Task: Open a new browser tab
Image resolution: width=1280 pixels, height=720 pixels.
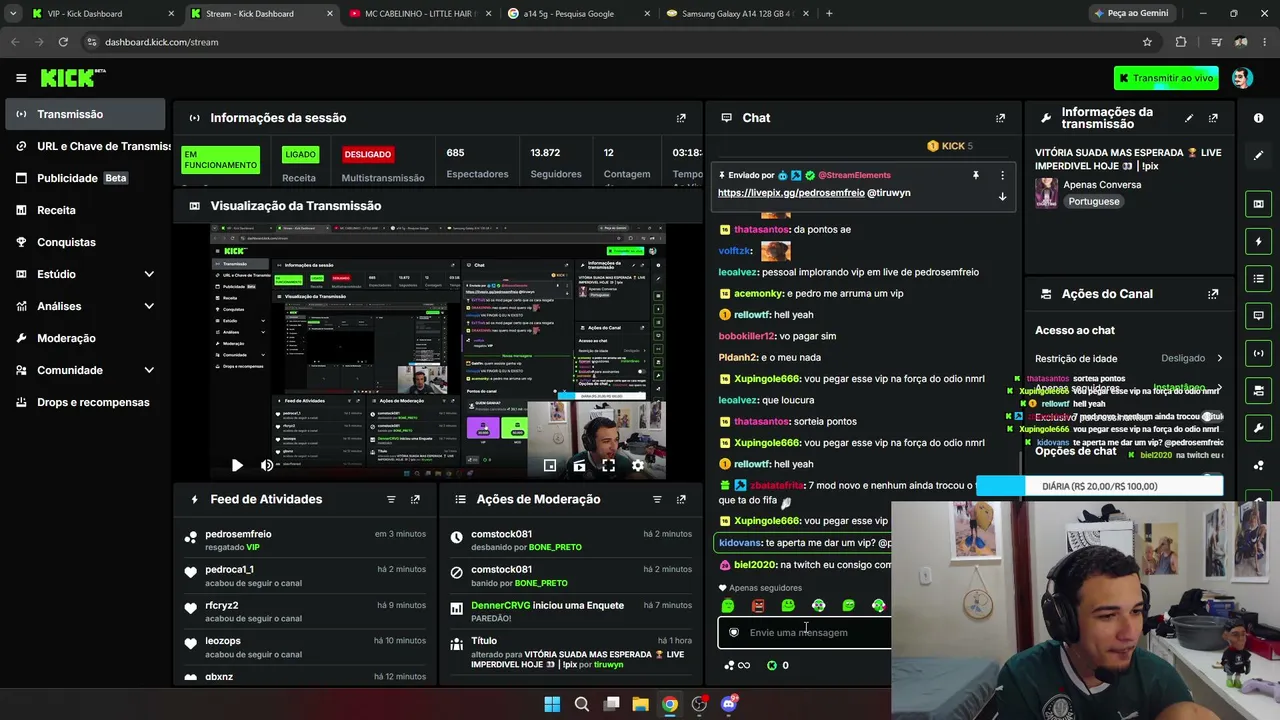Action: (x=829, y=14)
